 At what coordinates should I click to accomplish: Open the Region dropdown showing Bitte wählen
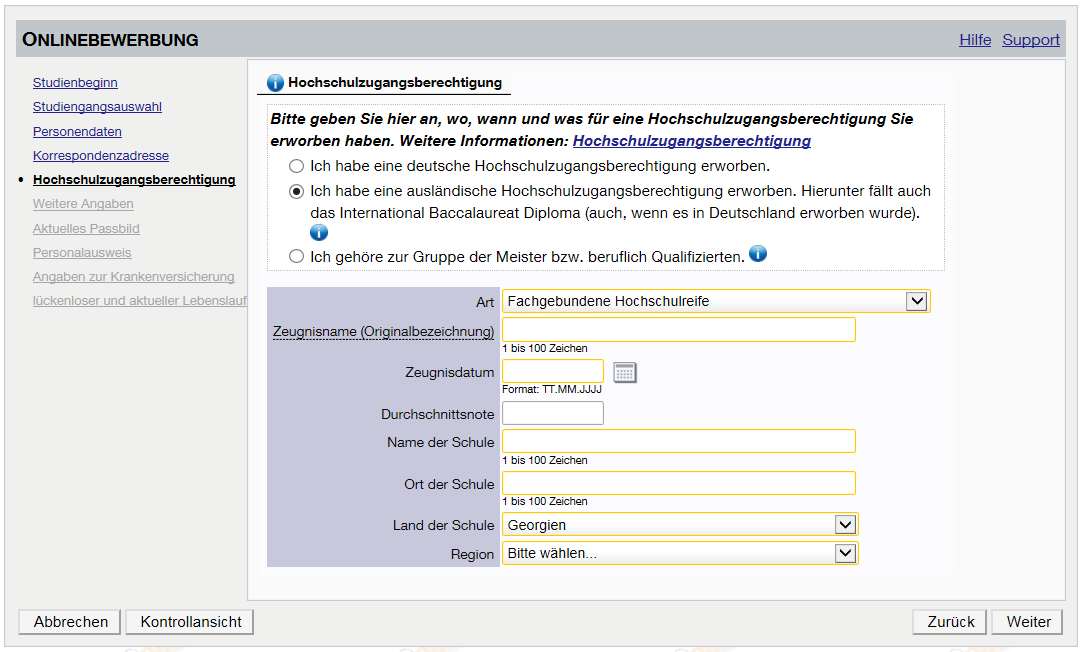coord(680,553)
